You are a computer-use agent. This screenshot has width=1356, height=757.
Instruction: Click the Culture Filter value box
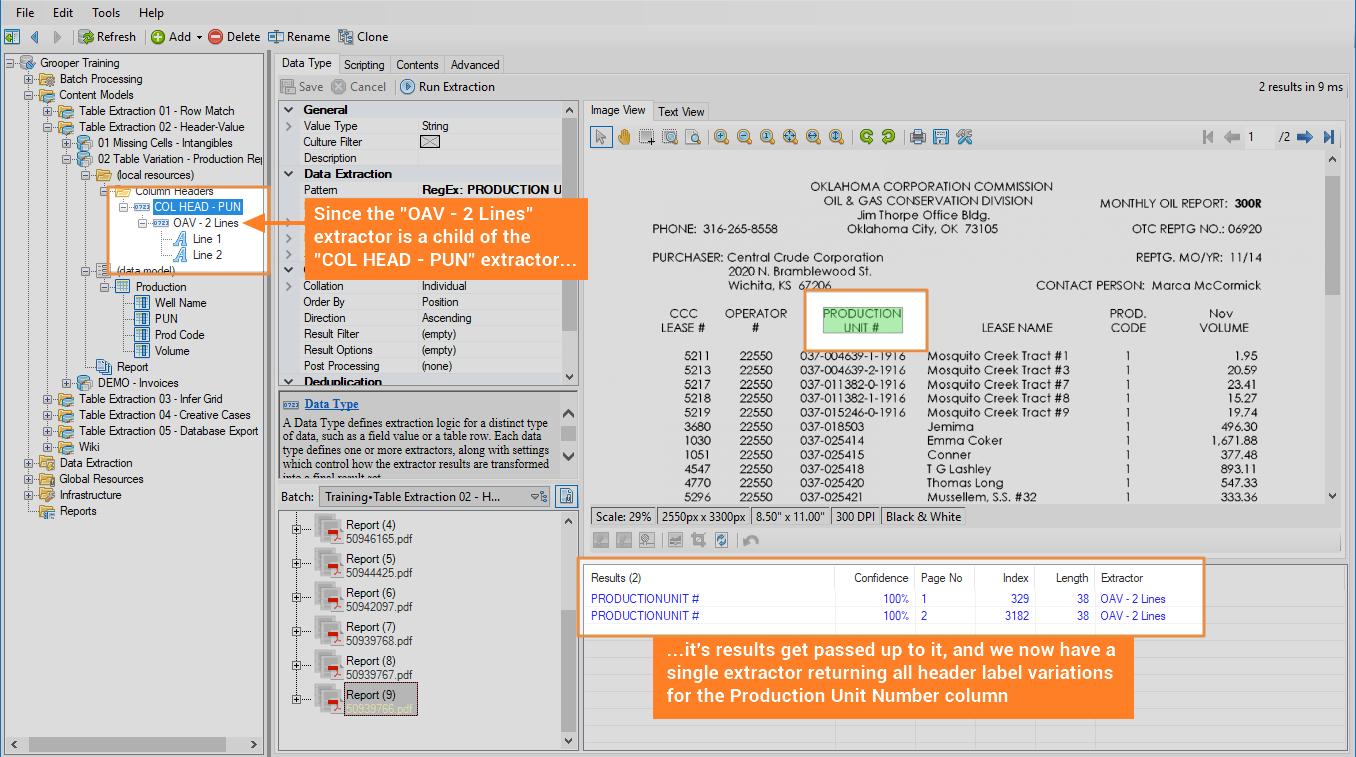tap(430, 142)
